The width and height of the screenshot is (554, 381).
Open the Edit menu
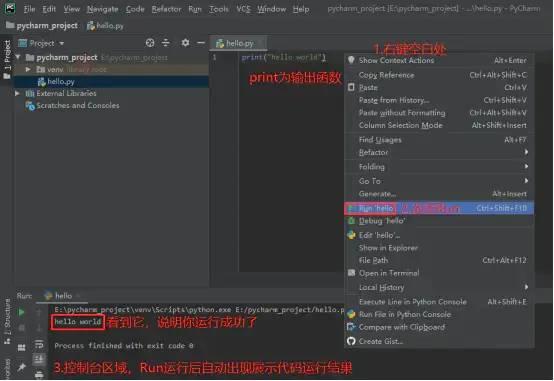coord(49,9)
